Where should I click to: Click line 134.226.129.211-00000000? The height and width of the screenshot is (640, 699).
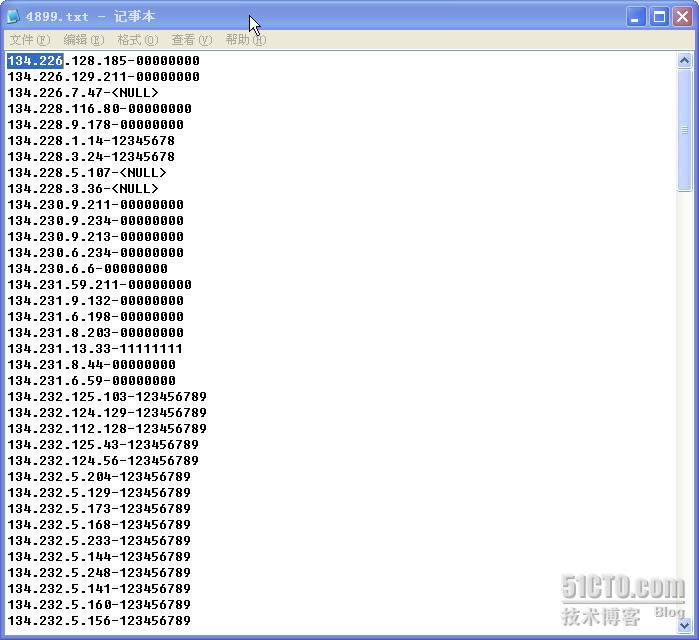point(103,77)
